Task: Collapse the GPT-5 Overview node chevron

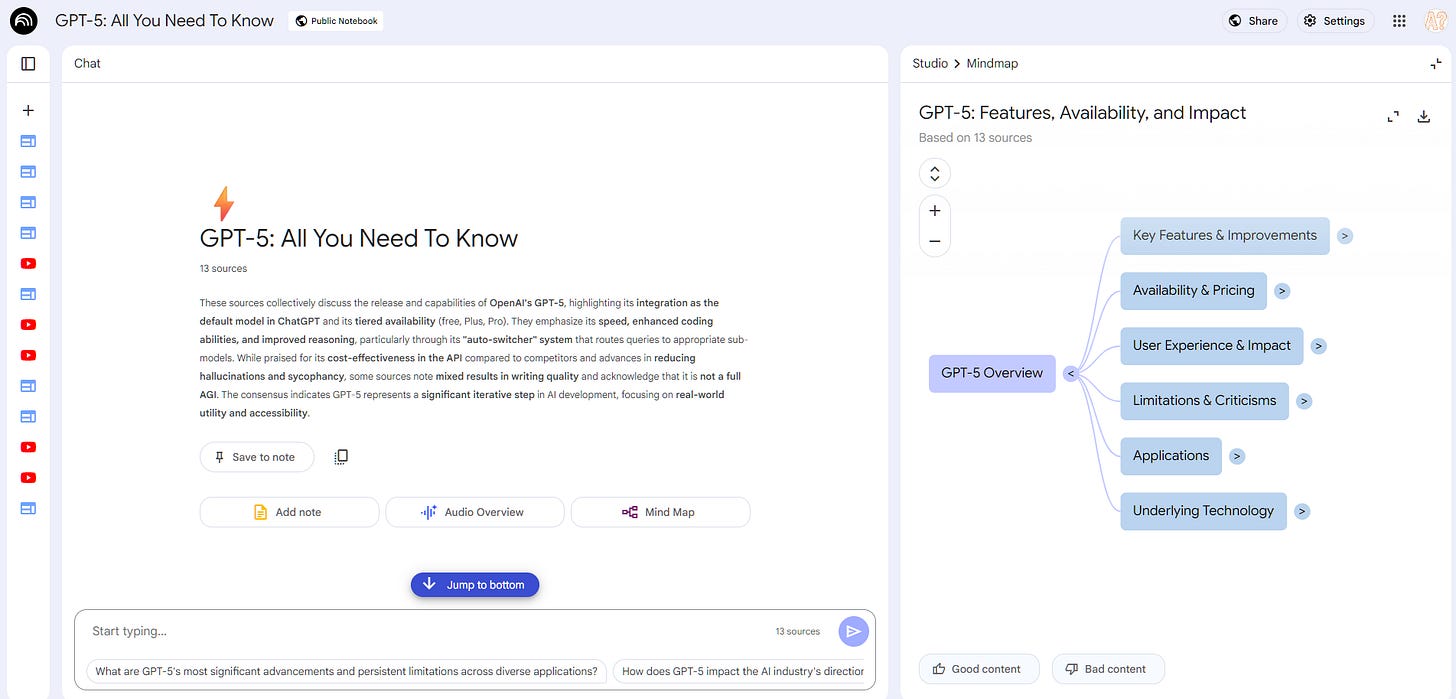Action: (x=1070, y=374)
